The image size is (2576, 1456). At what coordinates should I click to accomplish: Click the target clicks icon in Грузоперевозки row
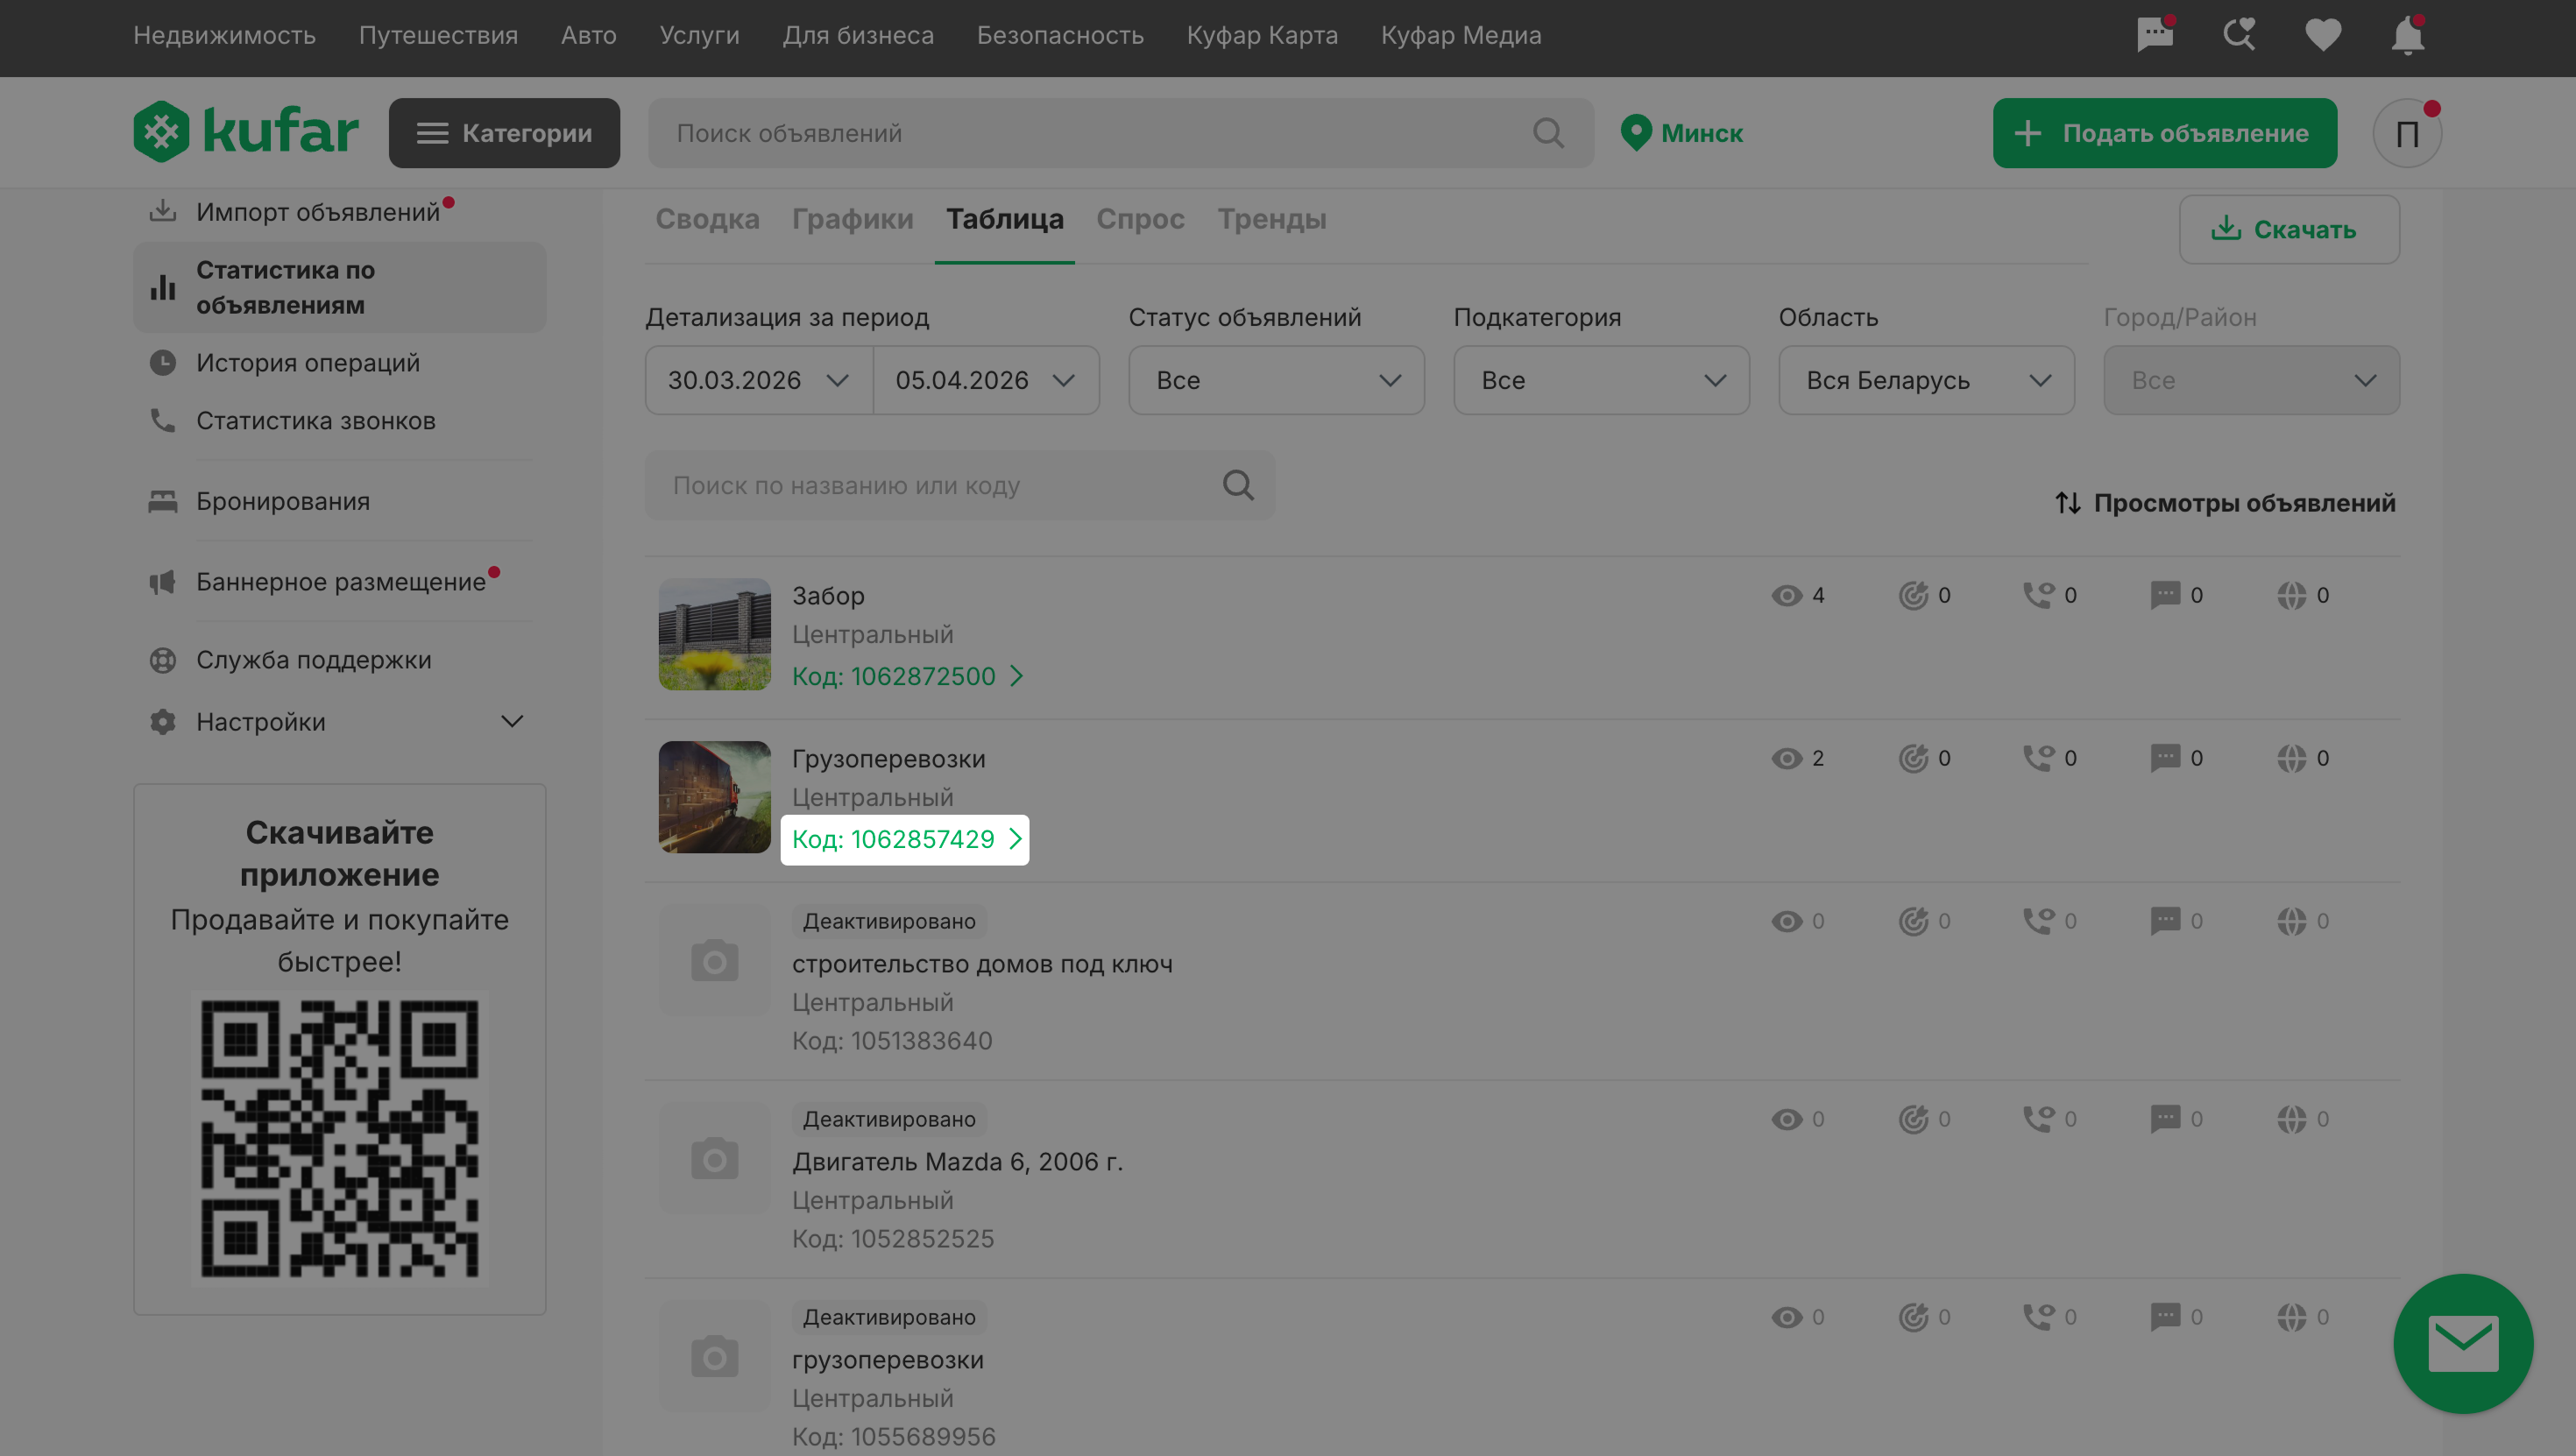[x=1913, y=758]
